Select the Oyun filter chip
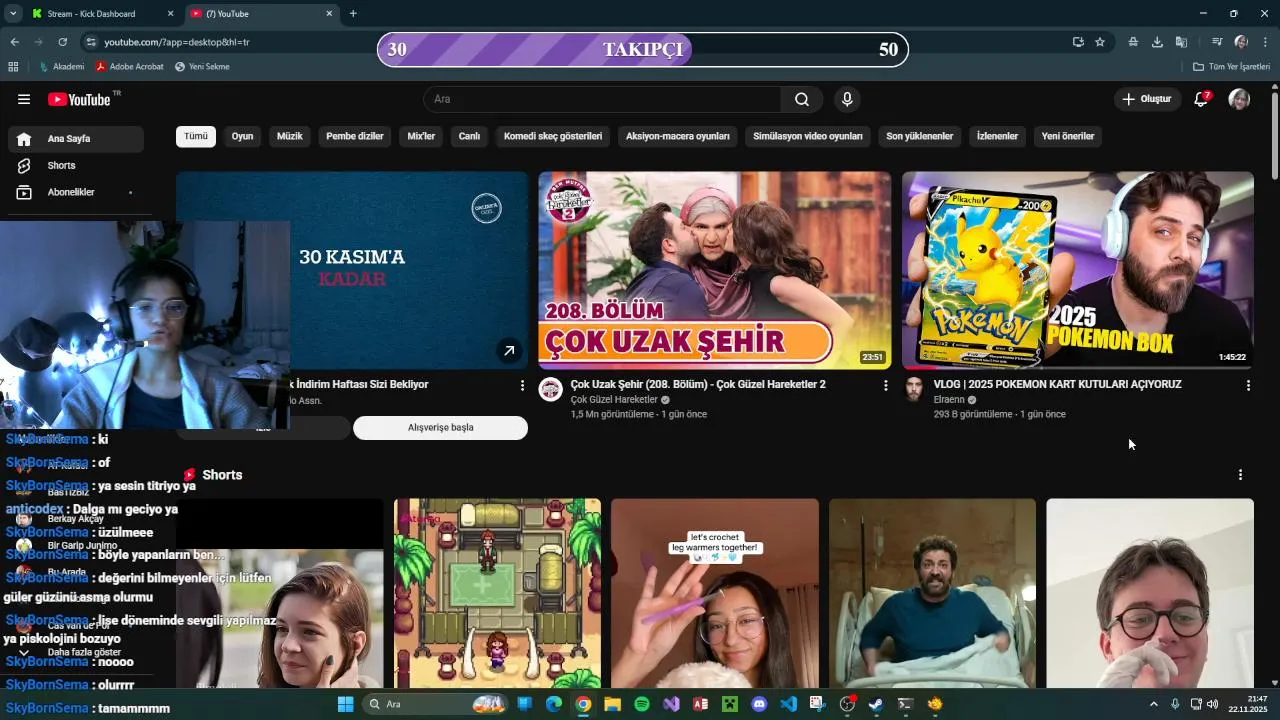The height and width of the screenshot is (720, 1280). pyautogui.click(x=243, y=136)
